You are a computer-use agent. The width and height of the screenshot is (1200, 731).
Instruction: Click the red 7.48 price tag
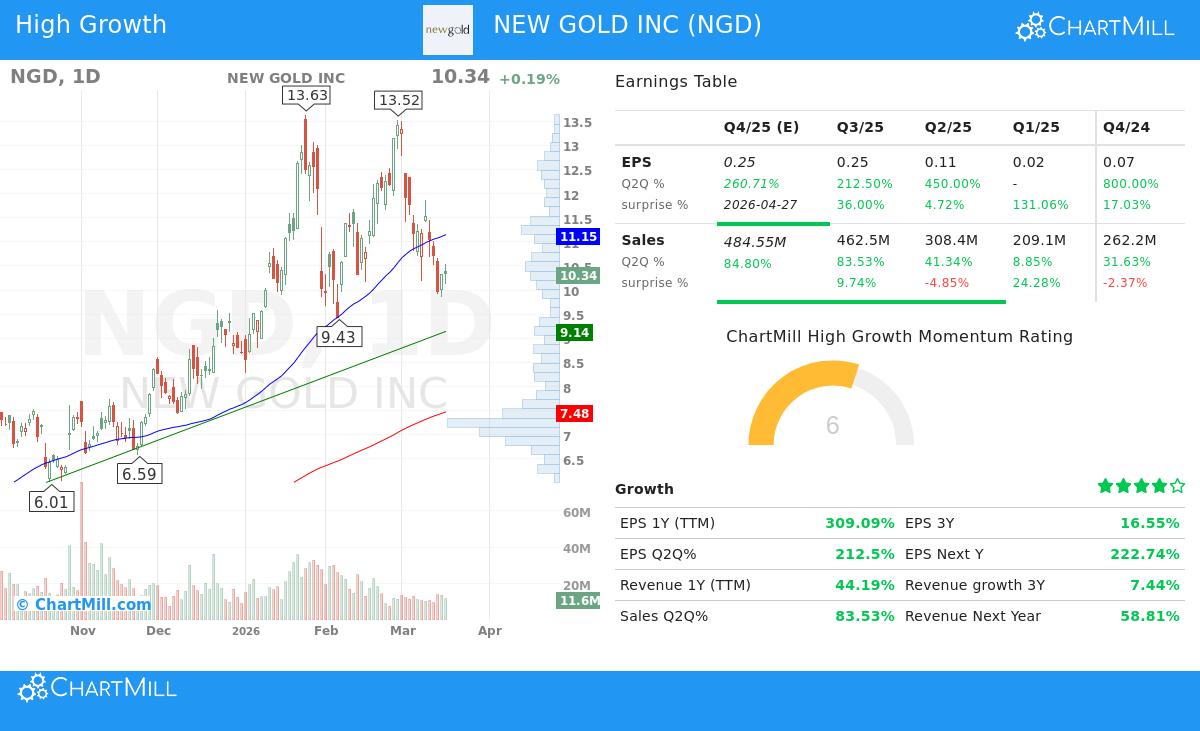(574, 413)
